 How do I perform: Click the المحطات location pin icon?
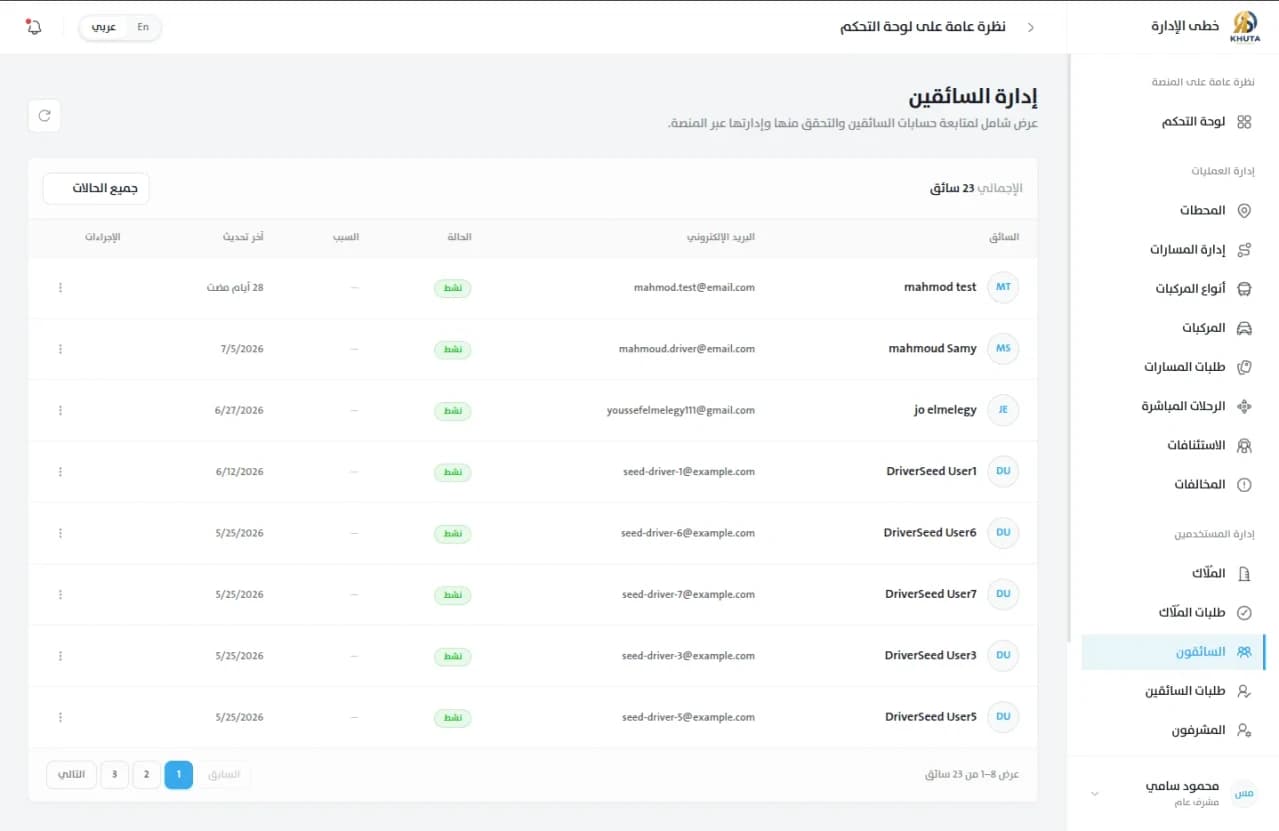(x=1244, y=211)
